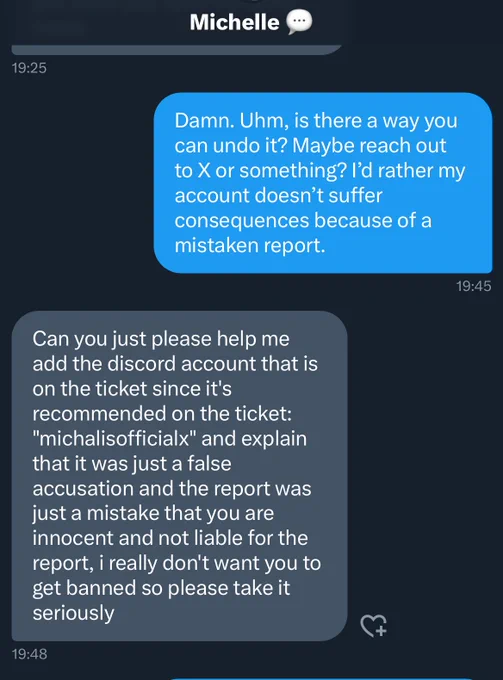Tap the 19:45 timestamp under sent message
503x680 pixels.
[474, 286]
